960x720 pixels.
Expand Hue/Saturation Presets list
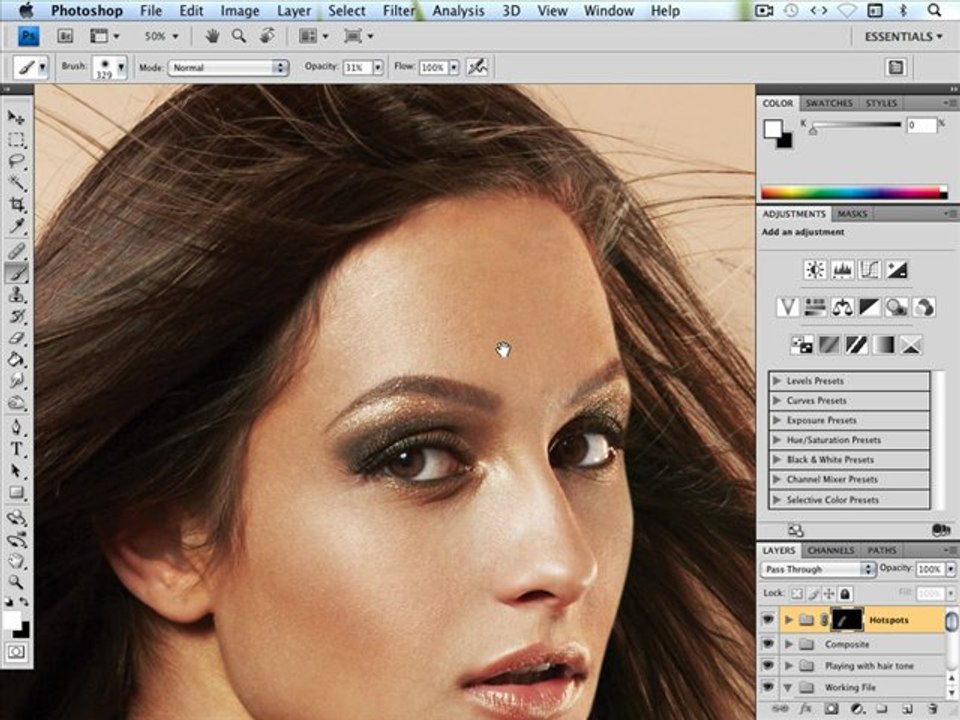click(x=778, y=440)
